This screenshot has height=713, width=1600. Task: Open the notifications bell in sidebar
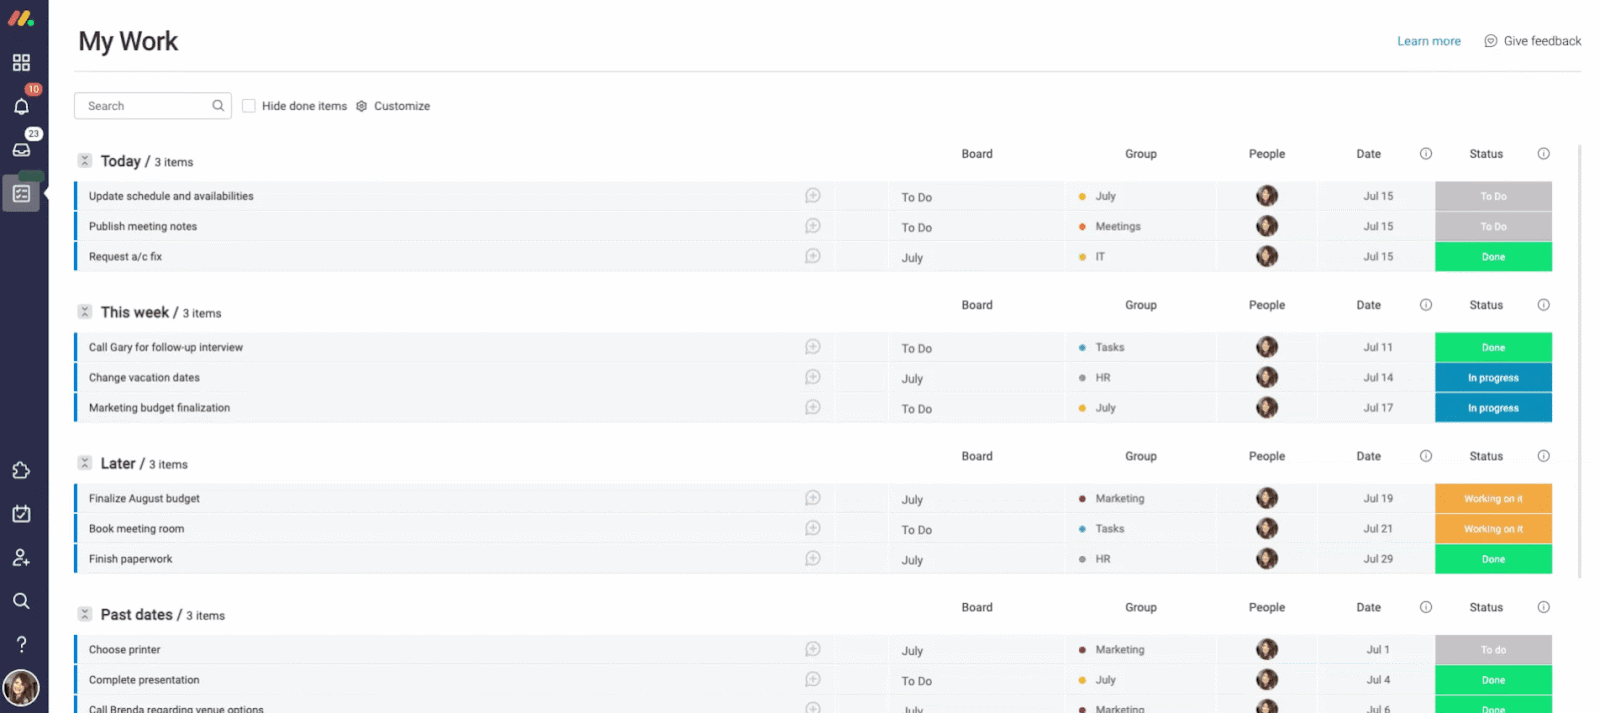point(21,106)
